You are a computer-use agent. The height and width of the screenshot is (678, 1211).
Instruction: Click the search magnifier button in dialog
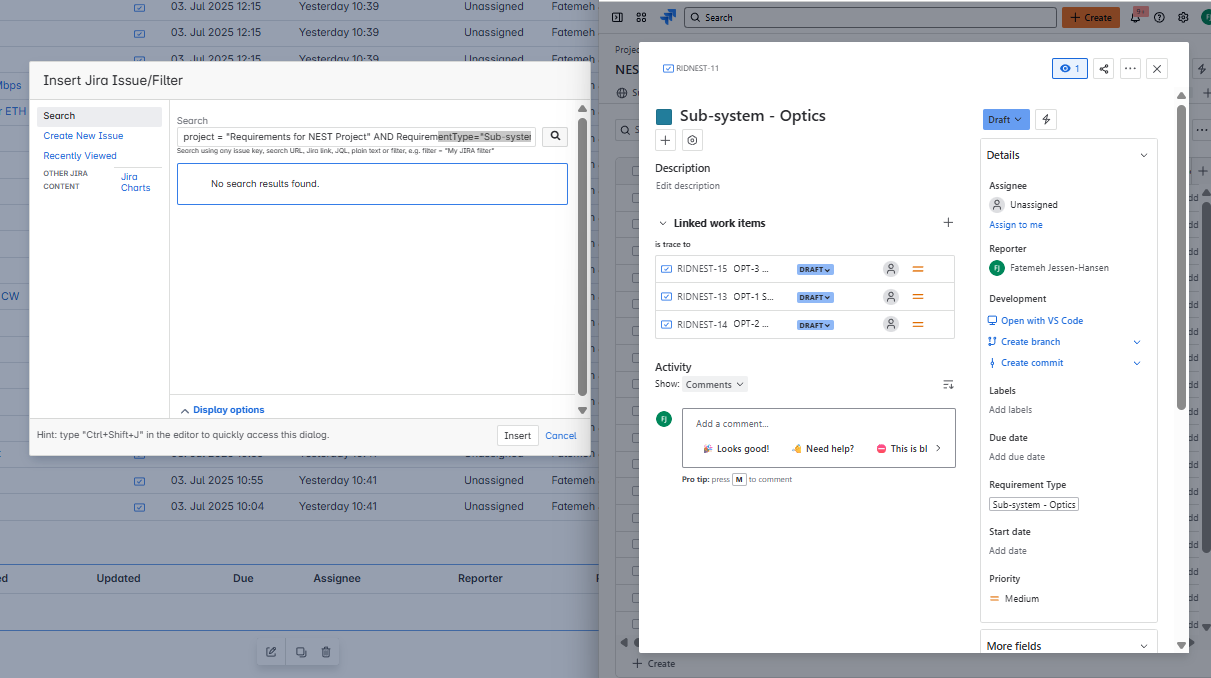tap(555, 136)
